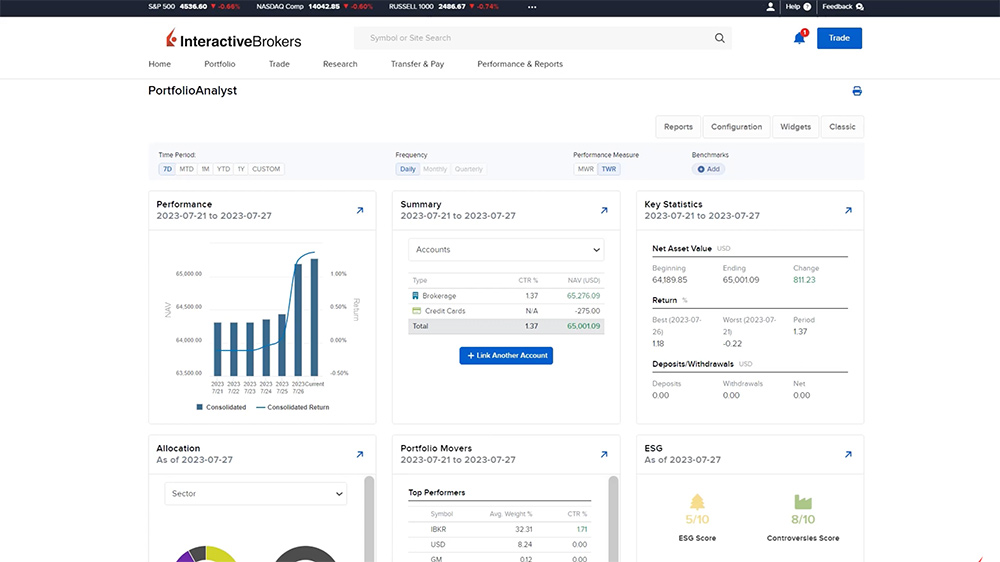Click the Change value 811.23
The image size is (1000, 562).
pyautogui.click(x=804, y=280)
